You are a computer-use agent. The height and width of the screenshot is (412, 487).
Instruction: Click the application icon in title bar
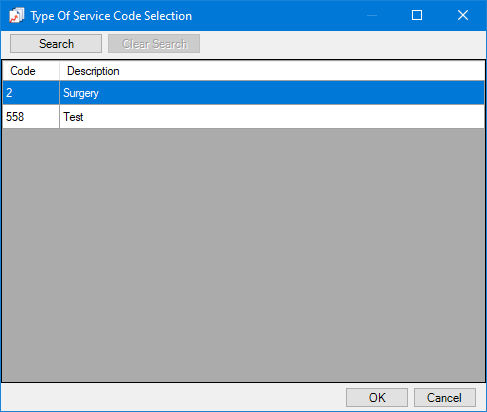(16, 16)
